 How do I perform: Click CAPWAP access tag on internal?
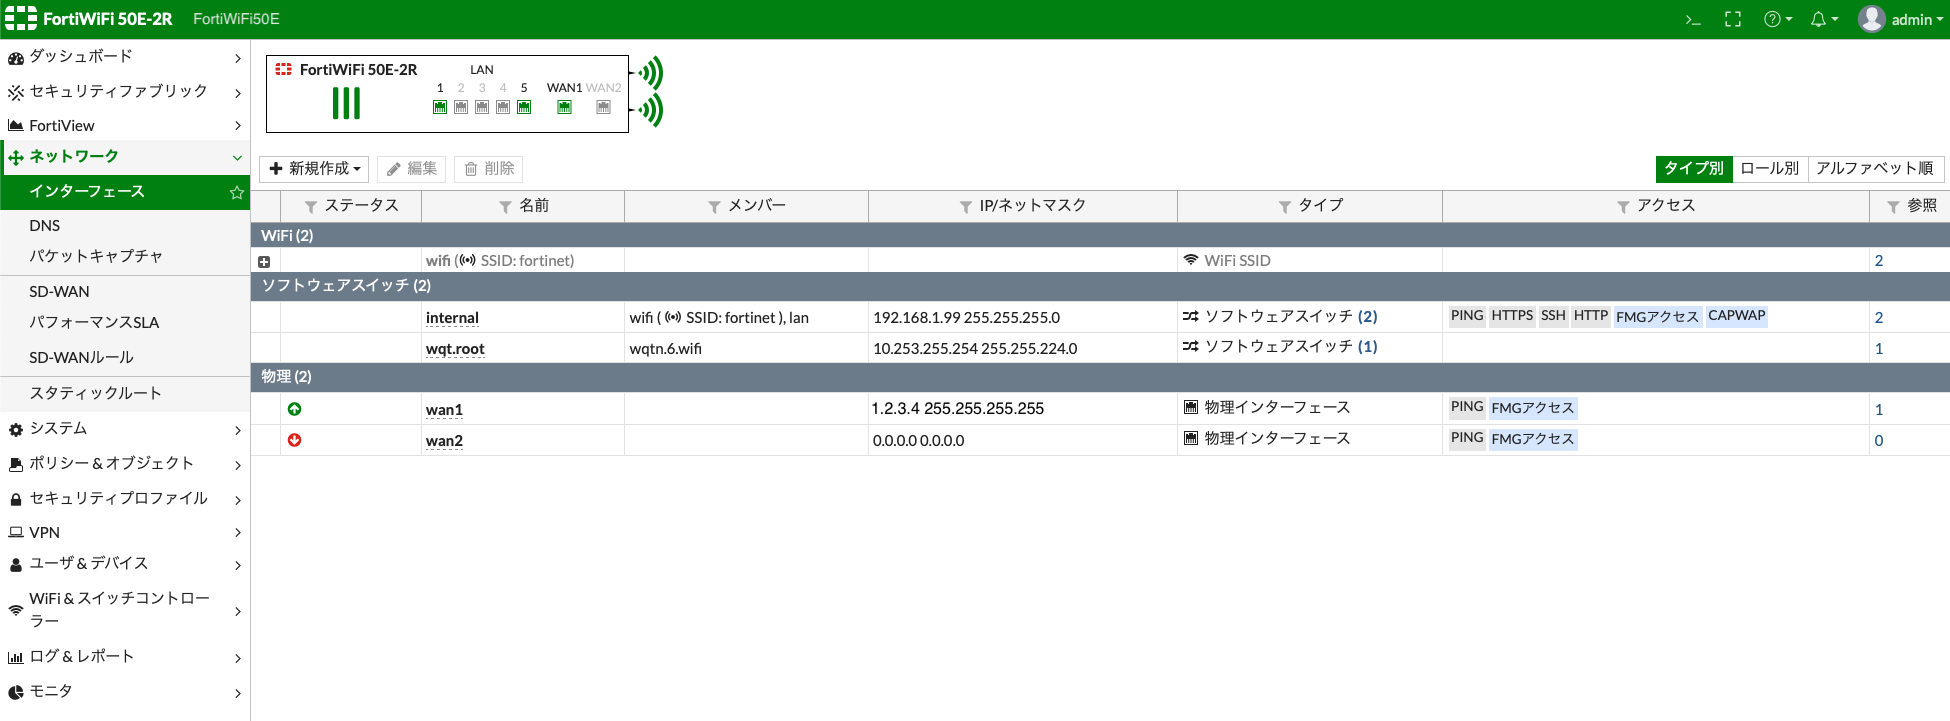[x=1737, y=316]
